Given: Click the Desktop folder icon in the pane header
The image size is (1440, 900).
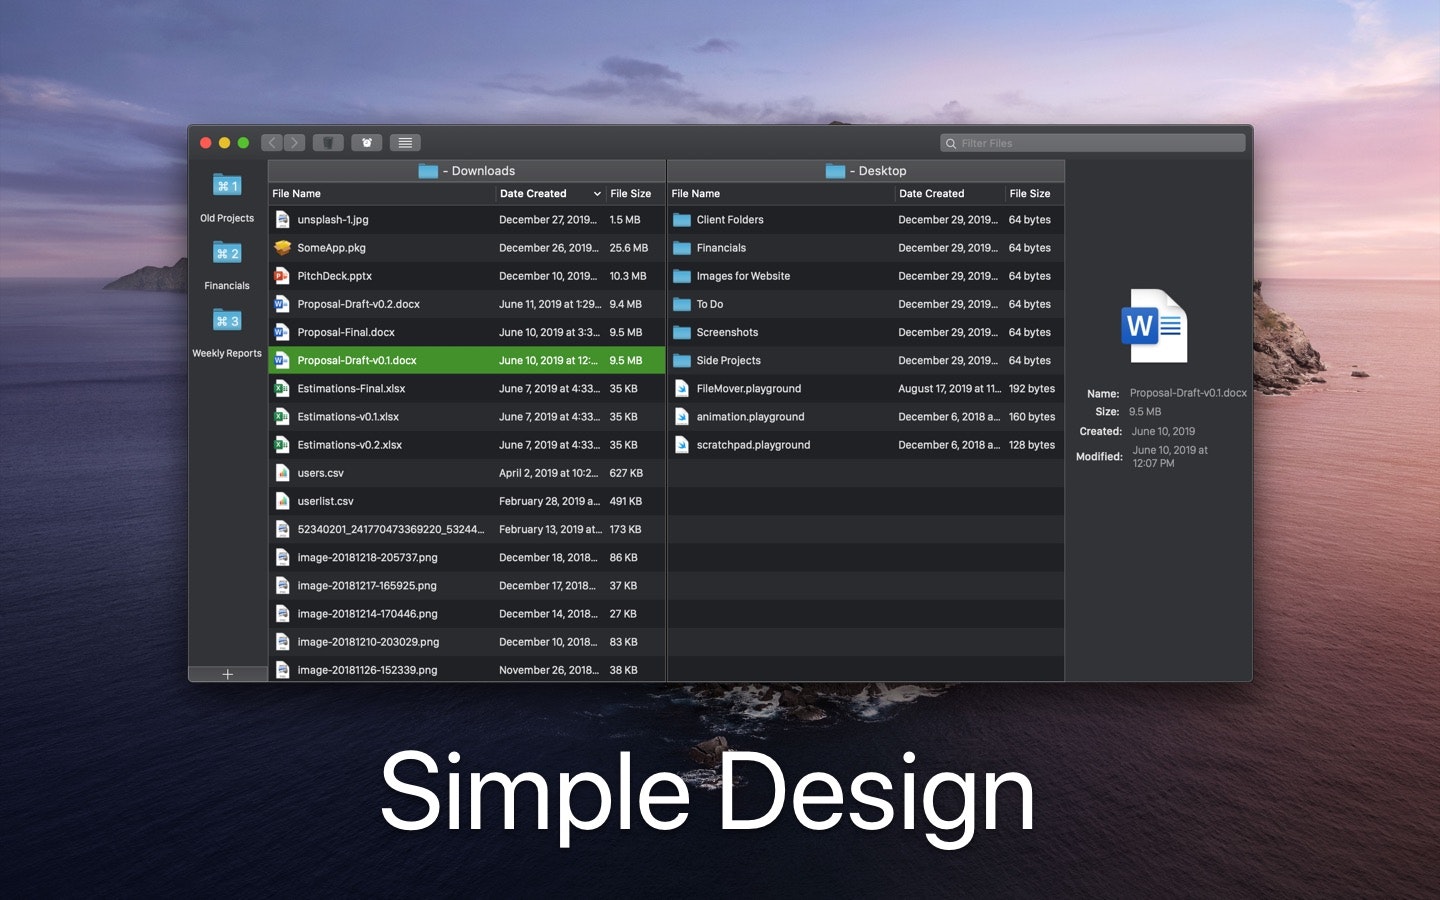Looking at the screenshot, I should pyautogui.click(x=836, y=170).
